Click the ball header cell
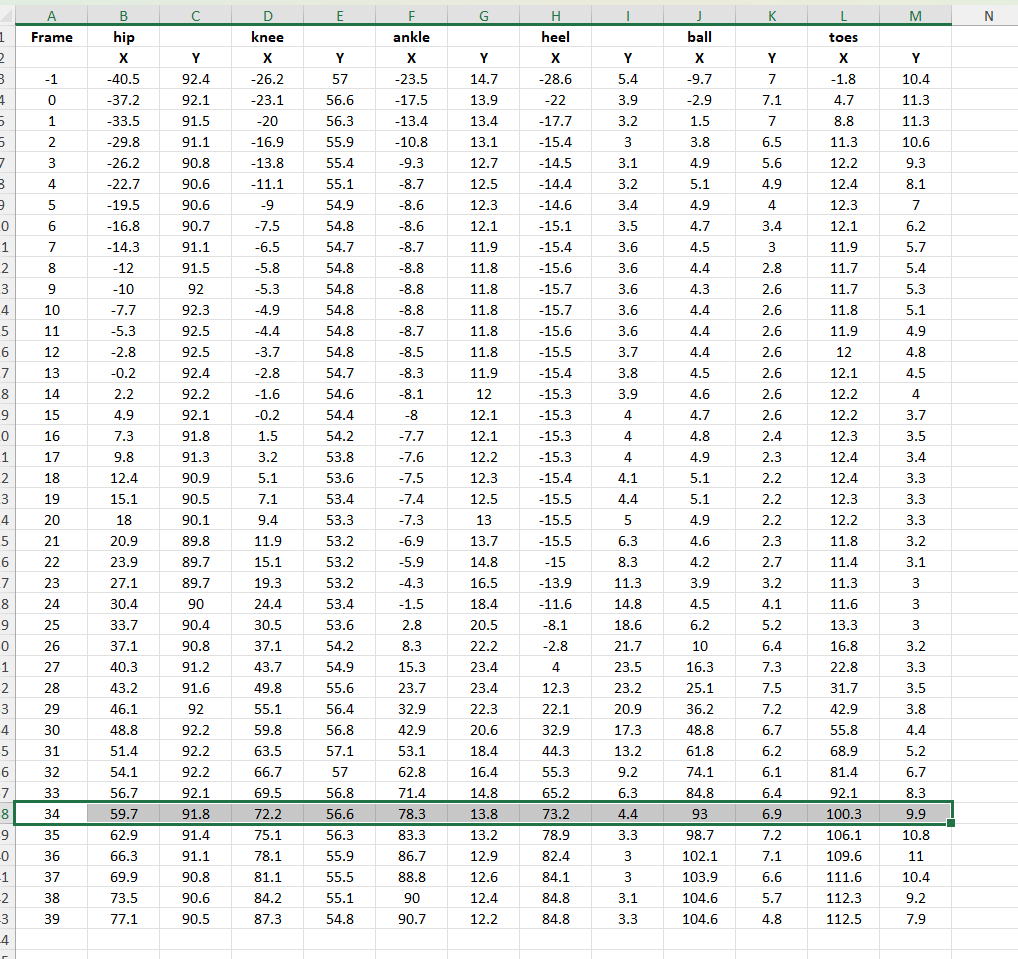The height and width of the screenshot is (959, 1018). (700, 37)
